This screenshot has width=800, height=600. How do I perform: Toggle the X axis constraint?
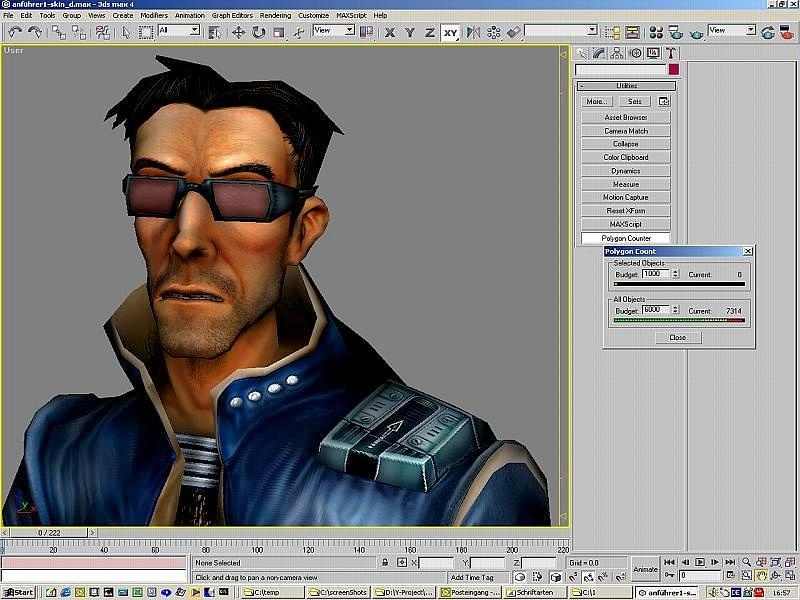tap(390, 32)
